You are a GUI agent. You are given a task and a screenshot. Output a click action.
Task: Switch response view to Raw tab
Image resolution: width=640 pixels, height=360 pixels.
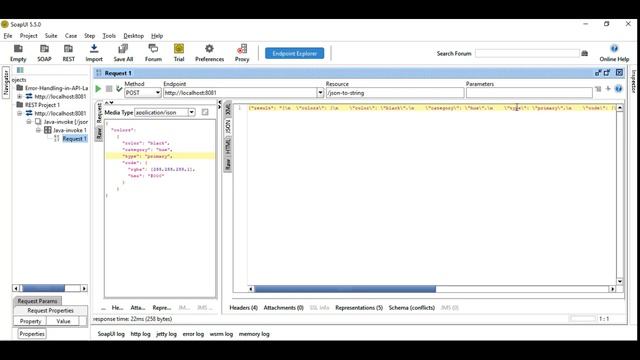[x=228, y=163]
